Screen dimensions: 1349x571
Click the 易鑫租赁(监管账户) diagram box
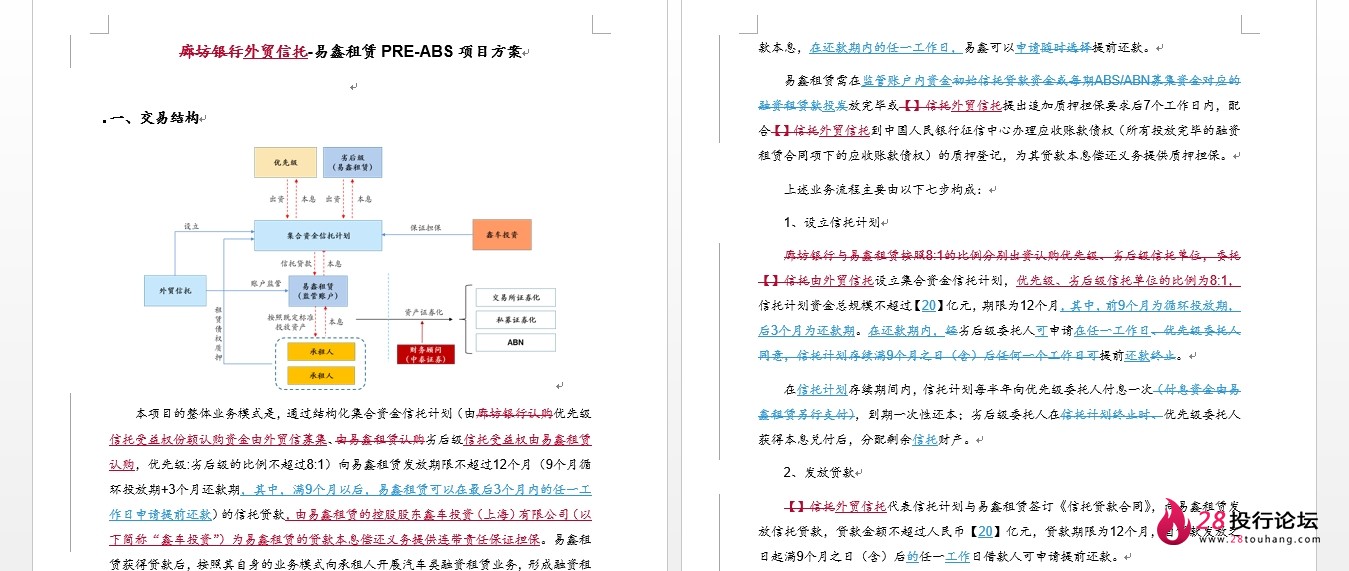(318, 291)
